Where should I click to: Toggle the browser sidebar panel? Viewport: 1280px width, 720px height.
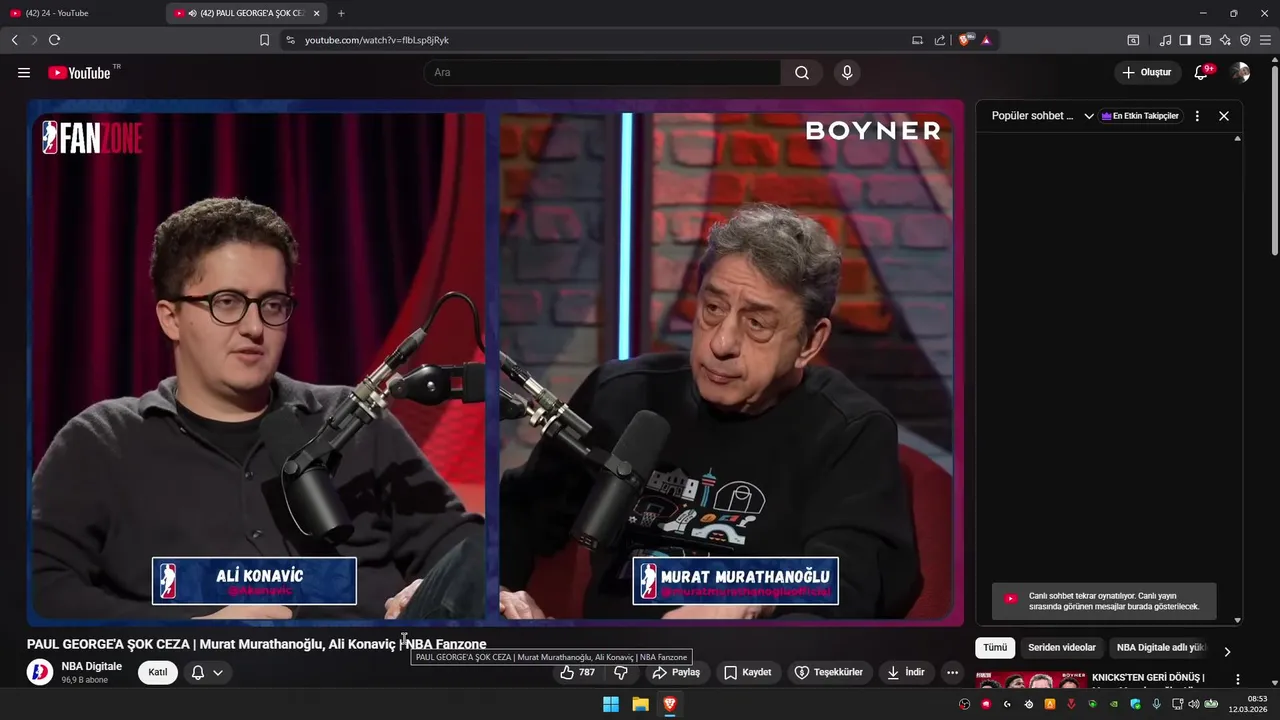[1185, 40]
